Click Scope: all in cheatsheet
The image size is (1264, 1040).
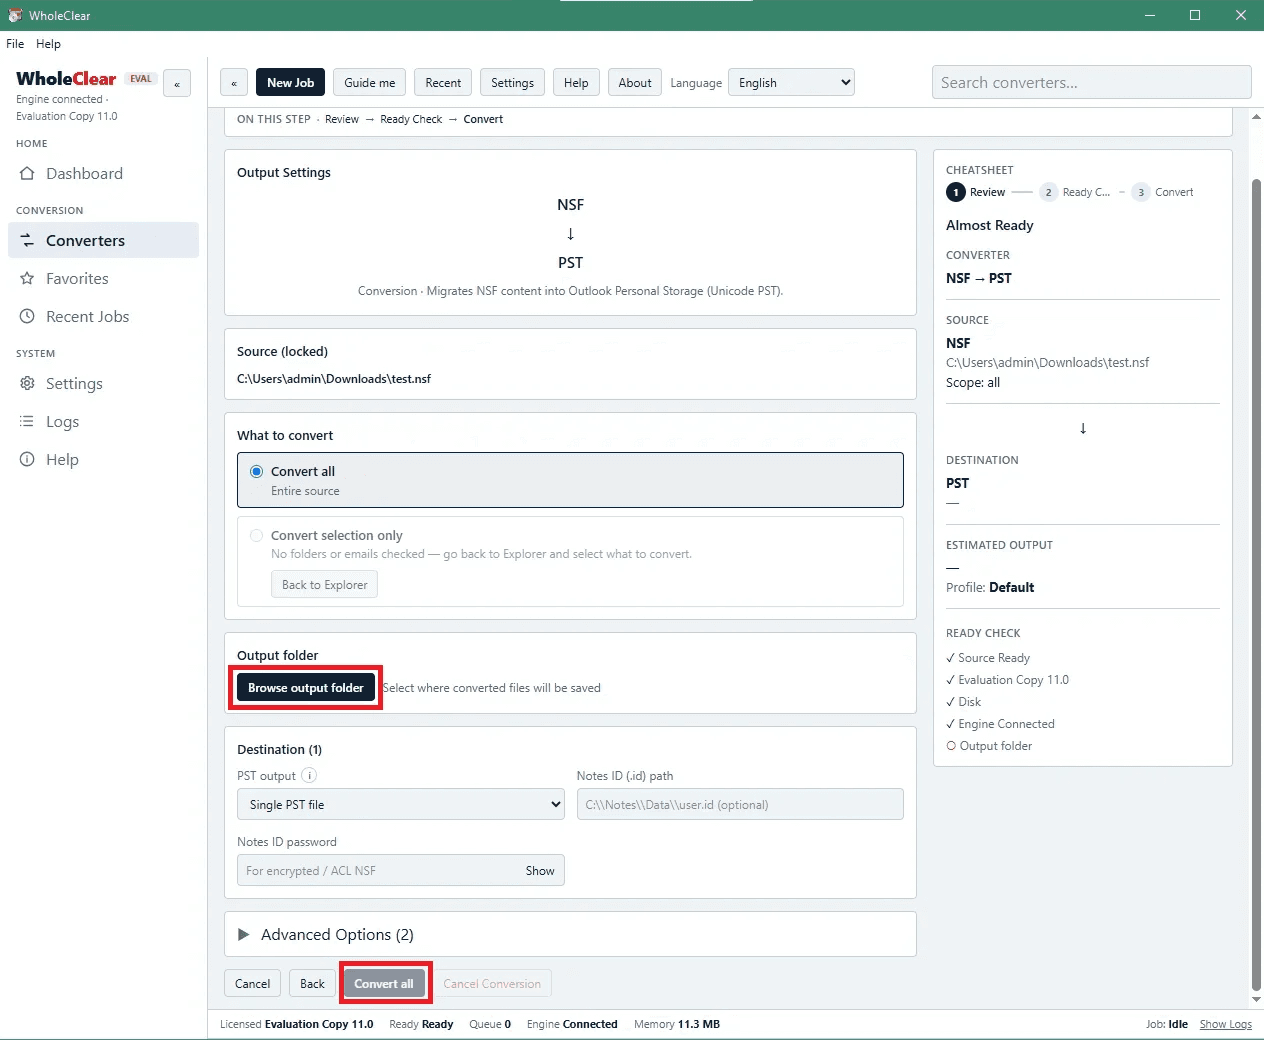point(973,383)
